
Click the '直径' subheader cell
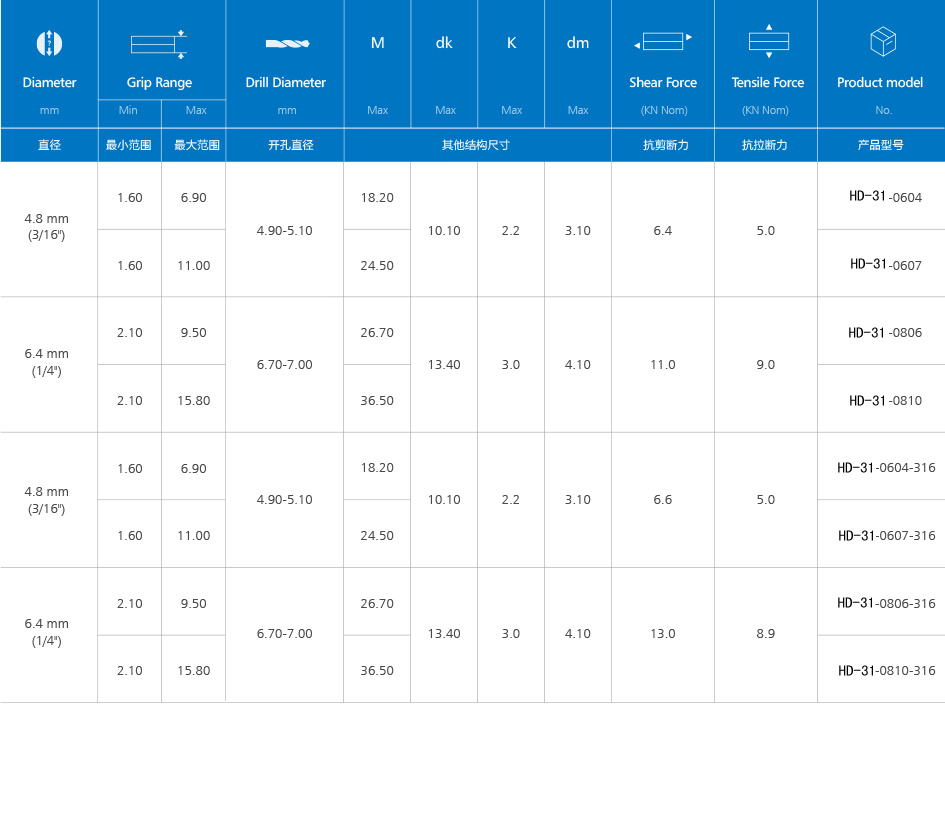click(49, 145)
